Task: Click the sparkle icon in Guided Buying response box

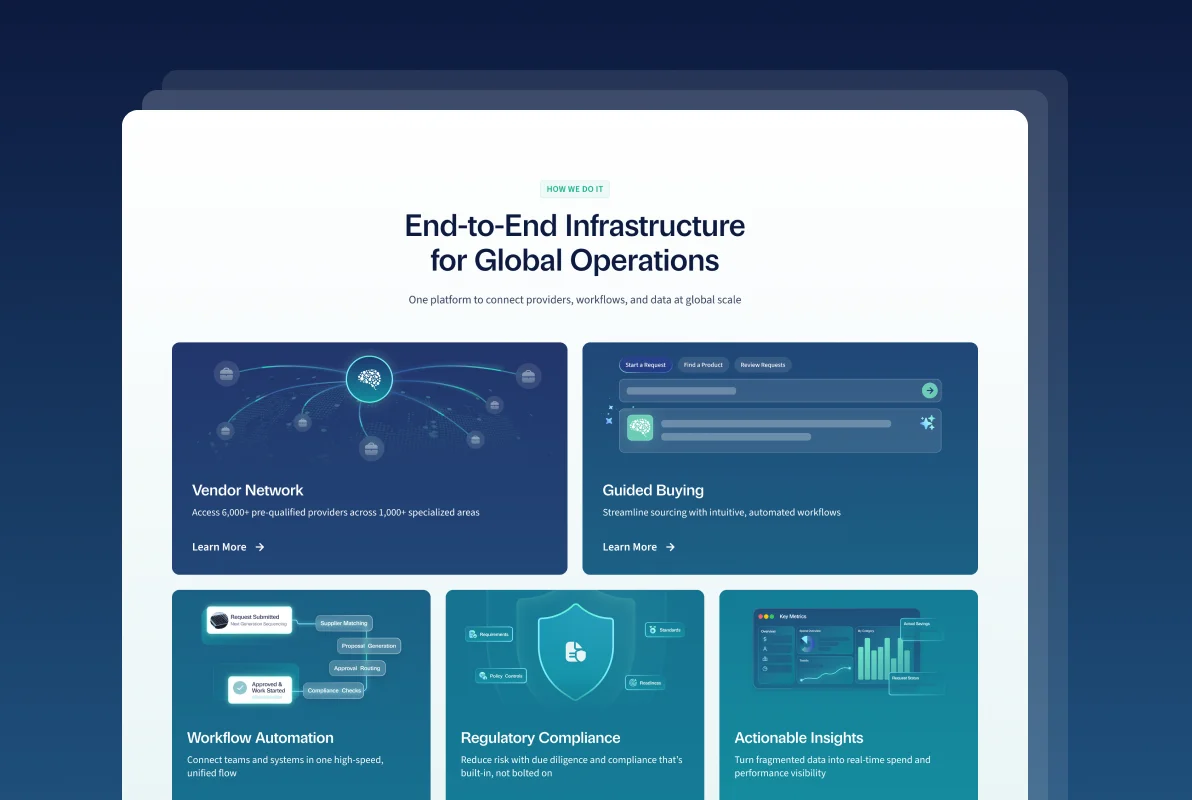Action: 927,423
